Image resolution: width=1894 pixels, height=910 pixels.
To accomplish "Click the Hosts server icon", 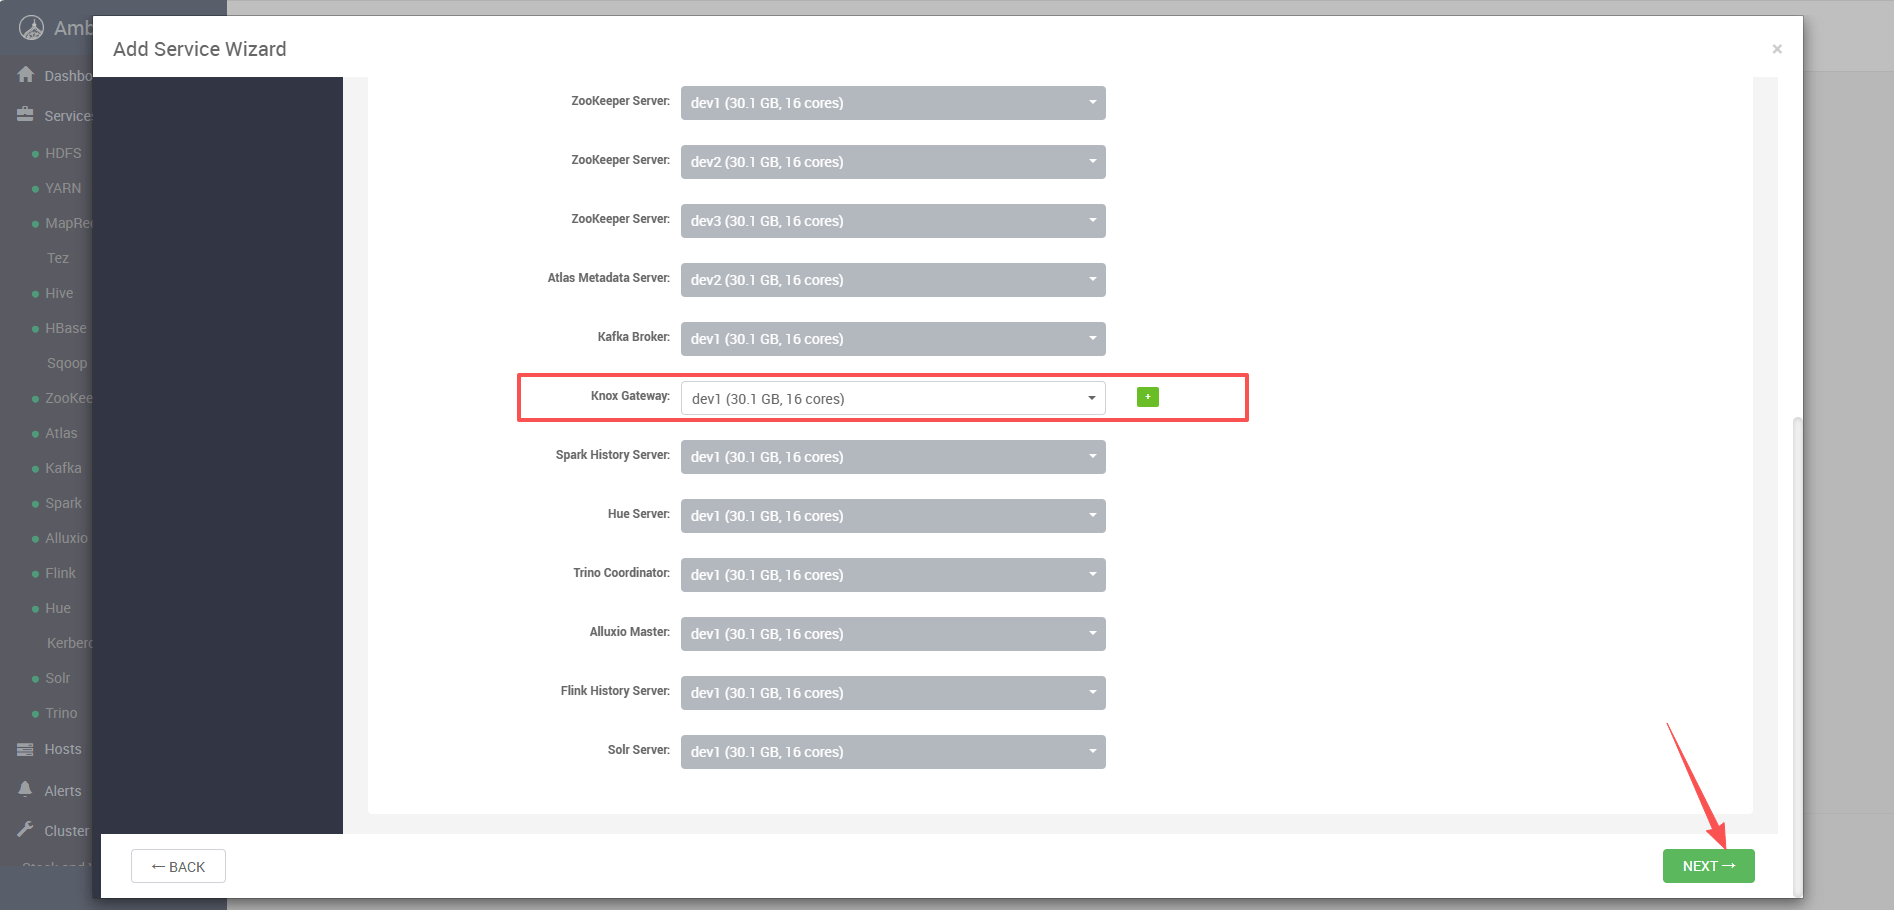I will 26,749.
